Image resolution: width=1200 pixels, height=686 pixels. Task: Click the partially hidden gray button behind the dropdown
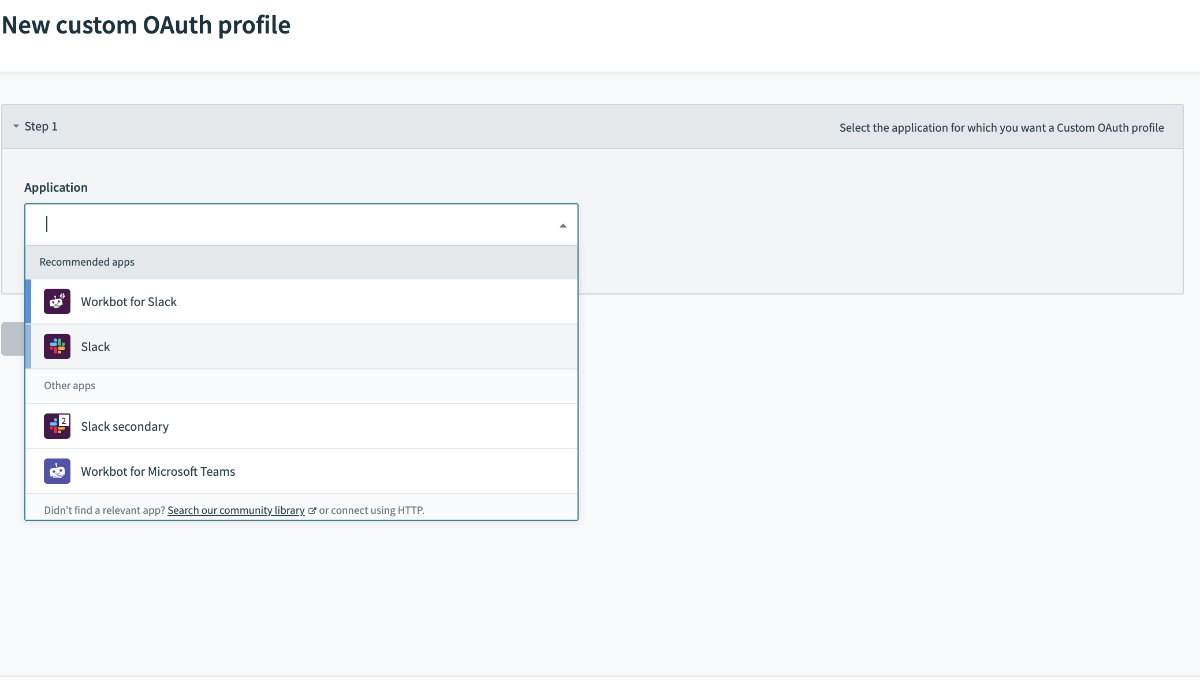[x=13, y=339]
